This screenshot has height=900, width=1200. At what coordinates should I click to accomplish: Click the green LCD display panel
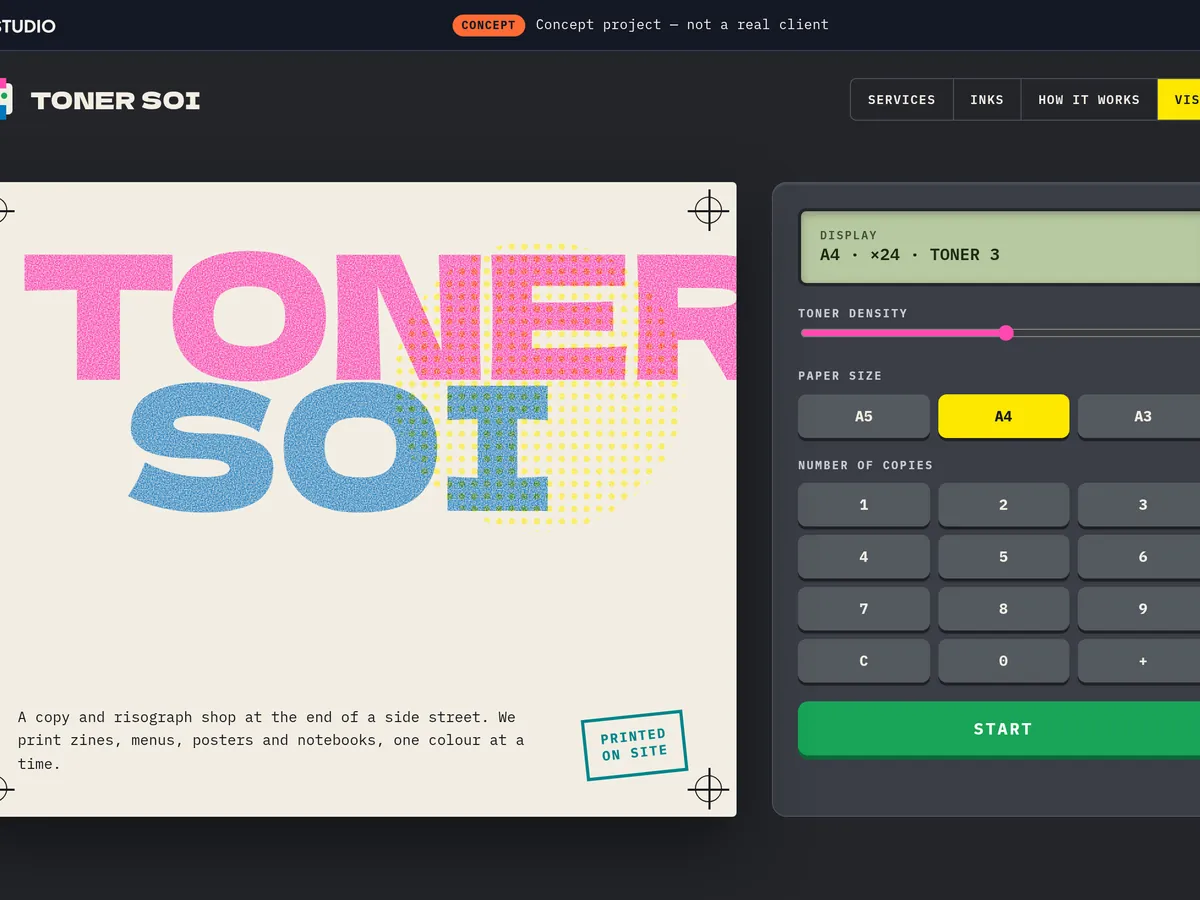click(999, 247)
